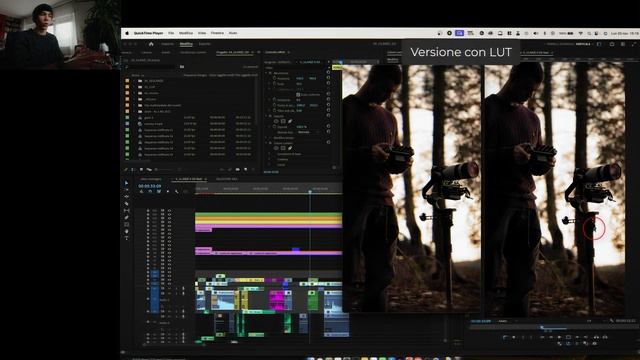Toggle Rotazione animation stopwatch

pos(274,100)
